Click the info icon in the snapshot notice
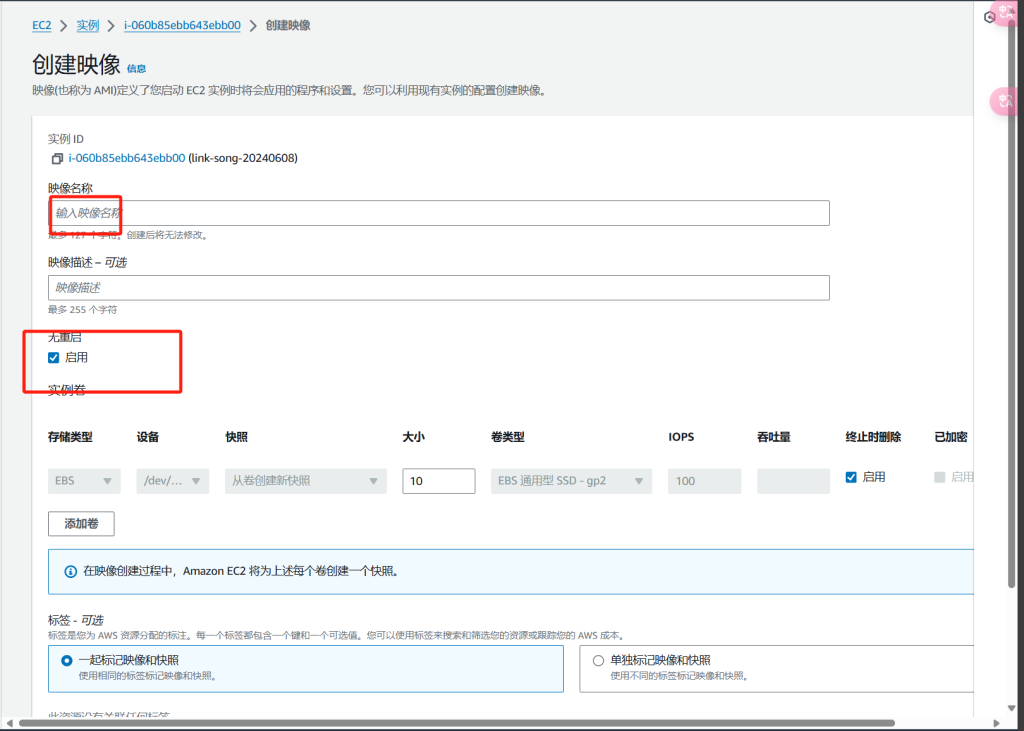 point(70,572)
